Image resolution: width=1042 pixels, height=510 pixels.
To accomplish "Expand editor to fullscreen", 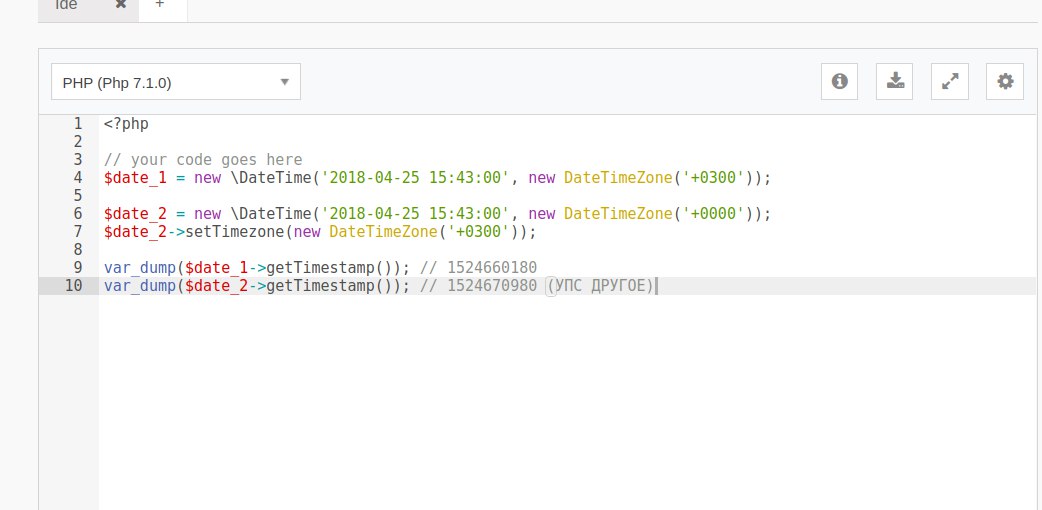I will [950, 81].
